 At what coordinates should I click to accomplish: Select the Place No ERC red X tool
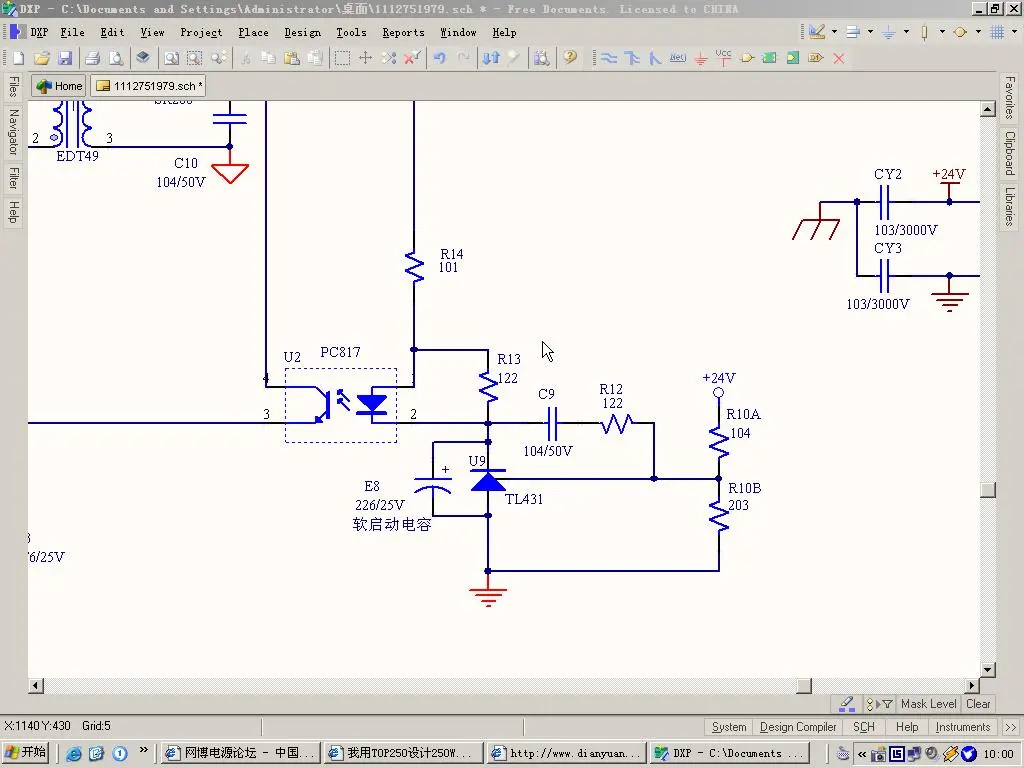tap(839, 58)
